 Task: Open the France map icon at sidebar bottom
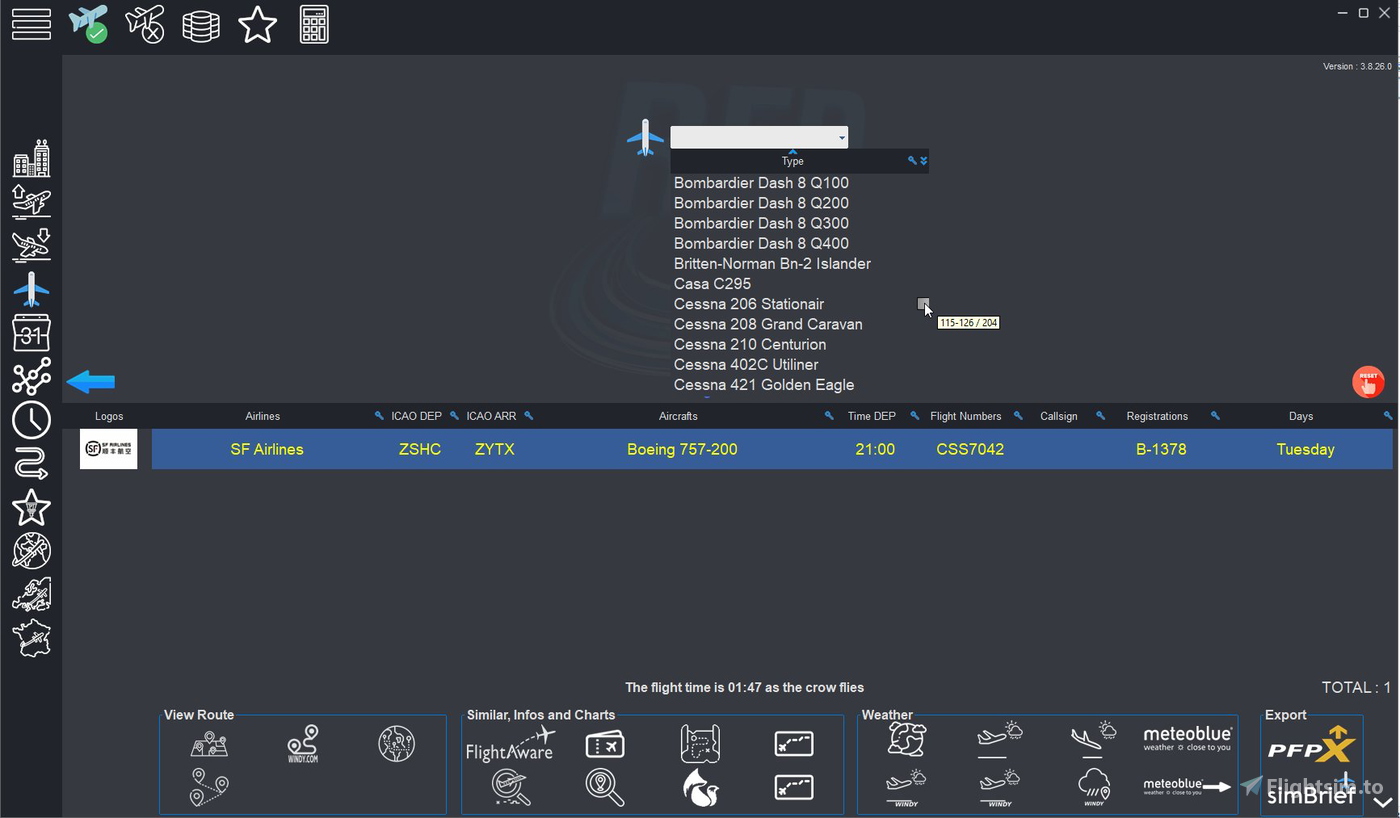click(31, 638)
